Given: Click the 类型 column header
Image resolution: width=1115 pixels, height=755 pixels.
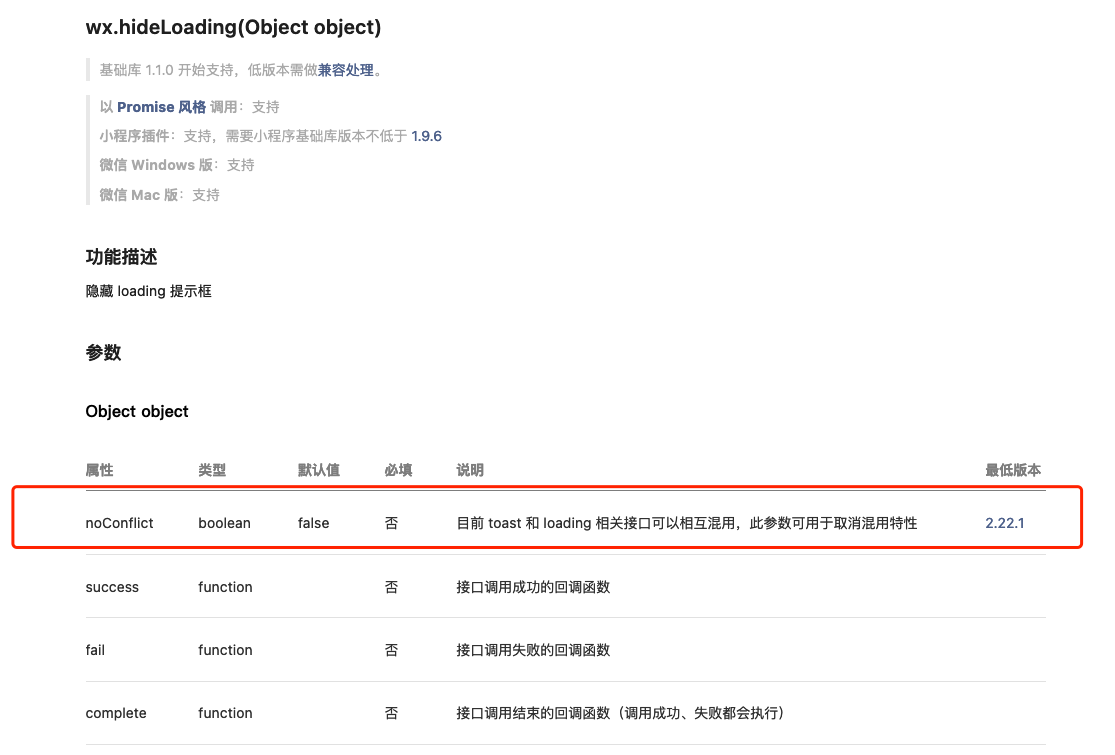Looking at the screenshot, I should (x=211, y=470).
